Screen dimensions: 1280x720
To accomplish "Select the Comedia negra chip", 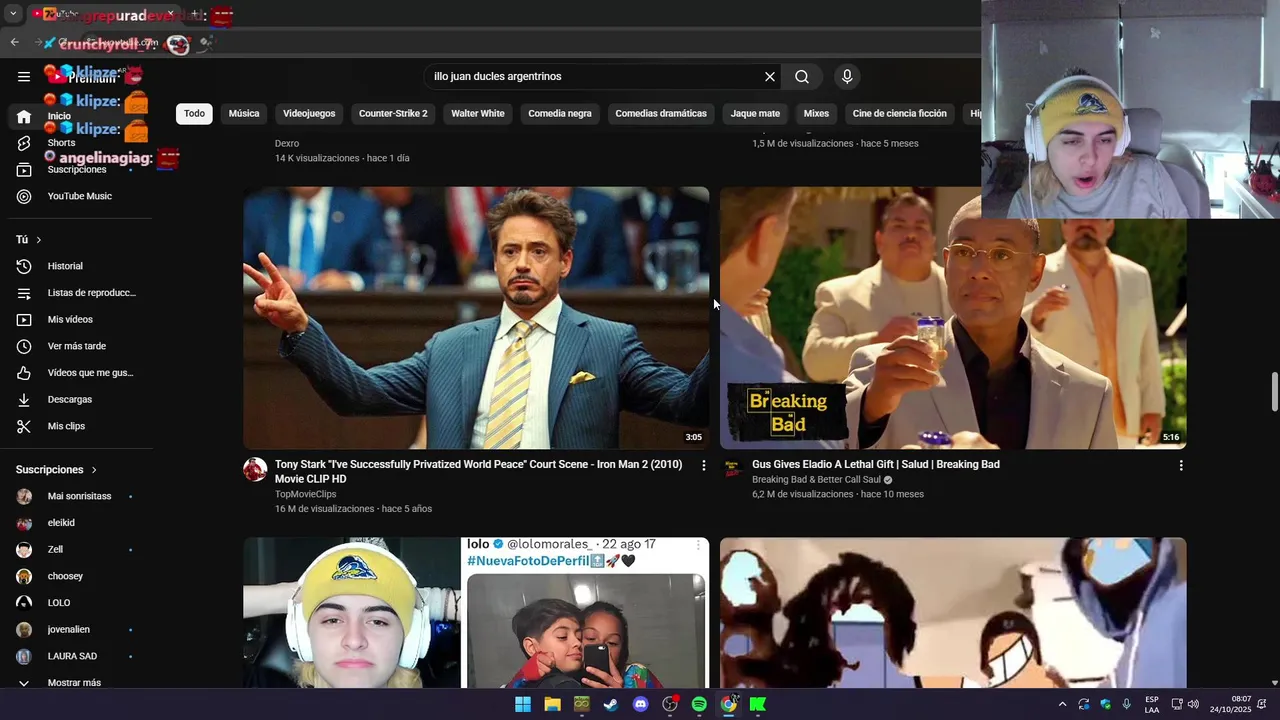I will tap(560, 113).
